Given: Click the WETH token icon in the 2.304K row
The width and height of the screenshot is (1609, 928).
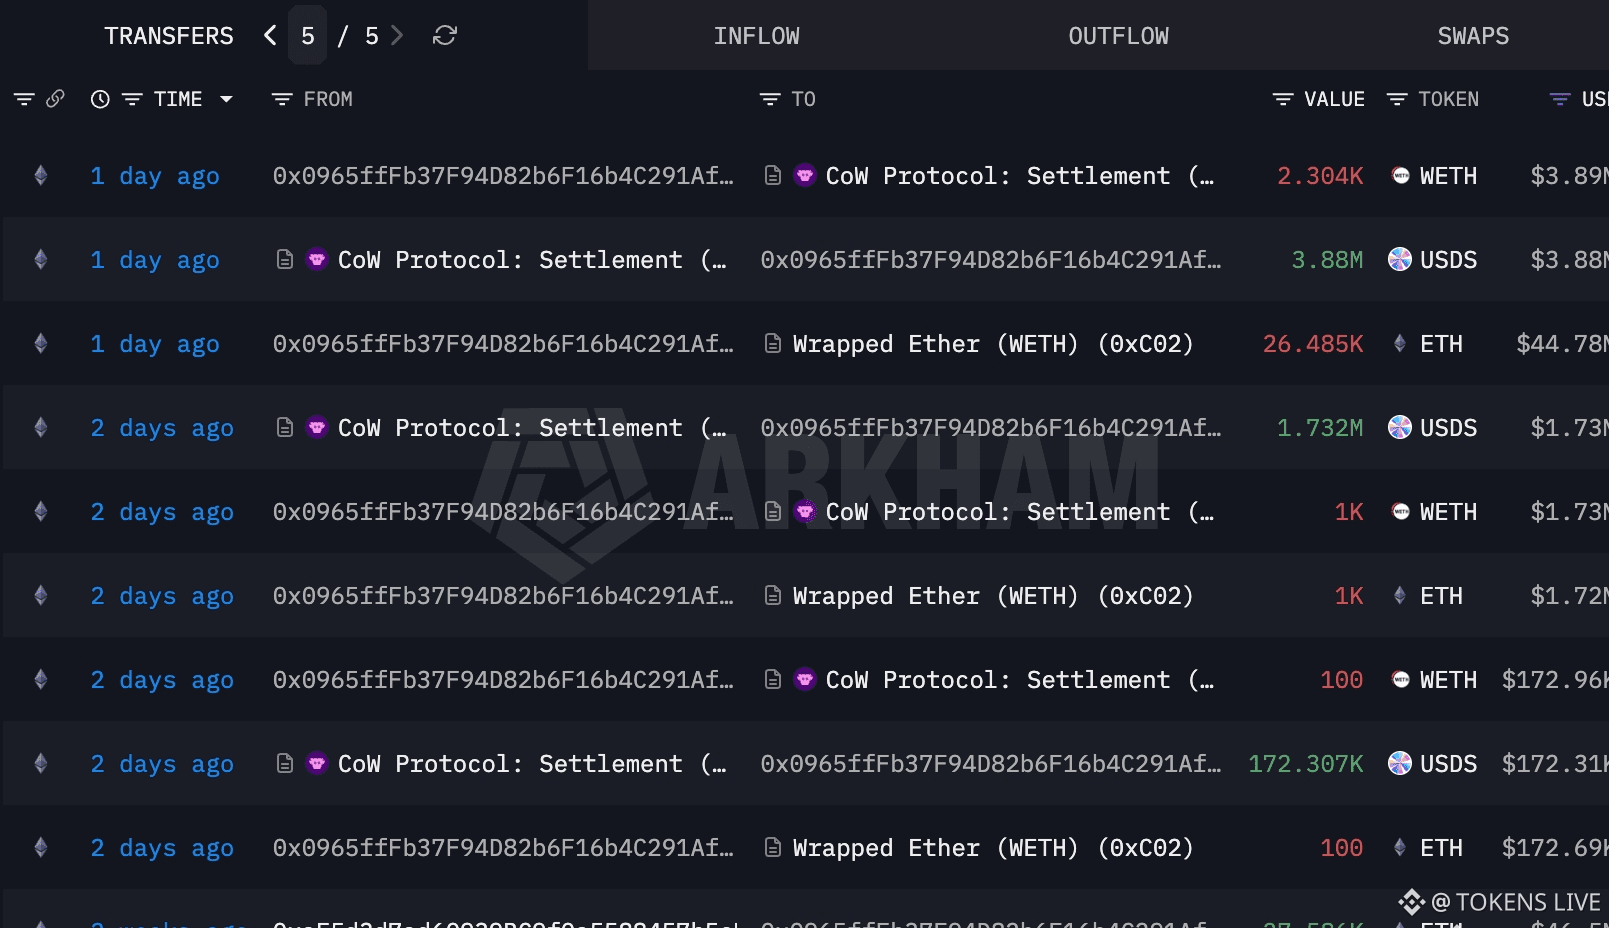Looking at the screenshot, I should point(1401,176).
